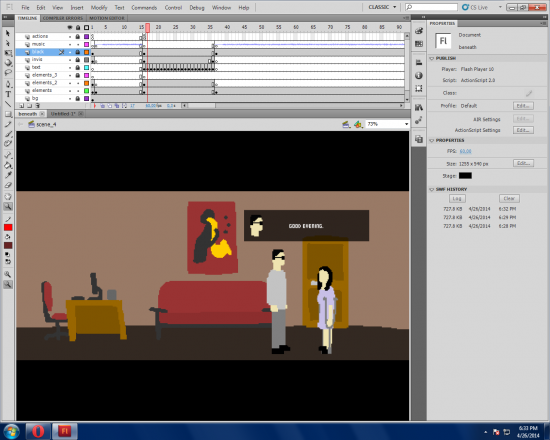Open the dark red fill color swatch
Viewport: 550px width, 440px height.
tap(8, 245)
